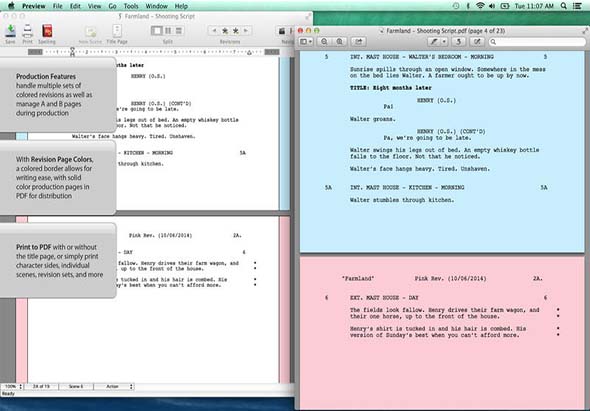The width and height of the screenshot is (590, 411).
Task: Open Spotlight search in menu bar
Action: pyautogui.click(x=563, y=6)
